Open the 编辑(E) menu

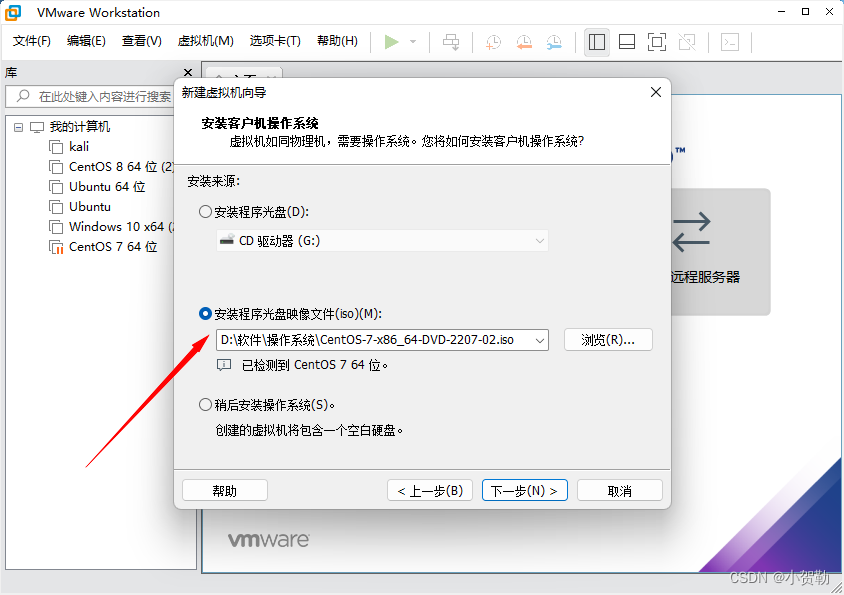(86, 41)
